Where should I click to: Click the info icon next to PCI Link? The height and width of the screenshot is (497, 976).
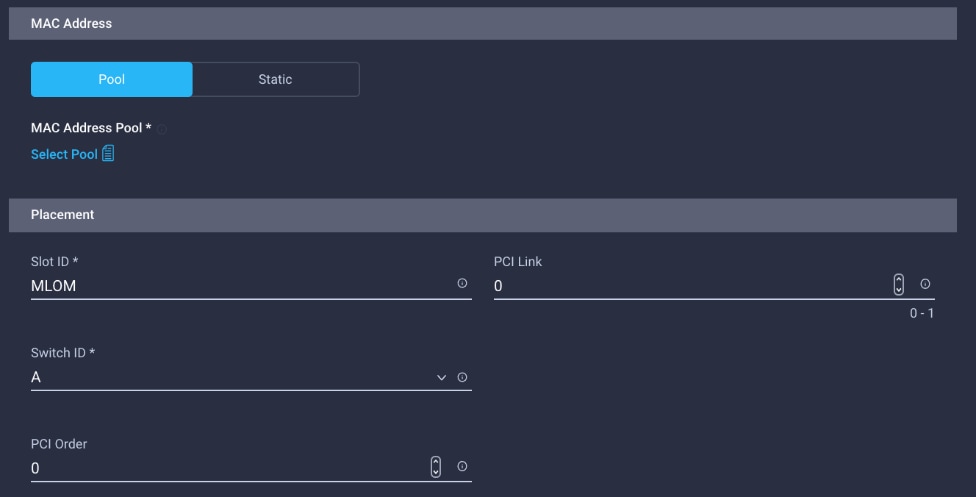pyautogui.click(x=925, y=284)
